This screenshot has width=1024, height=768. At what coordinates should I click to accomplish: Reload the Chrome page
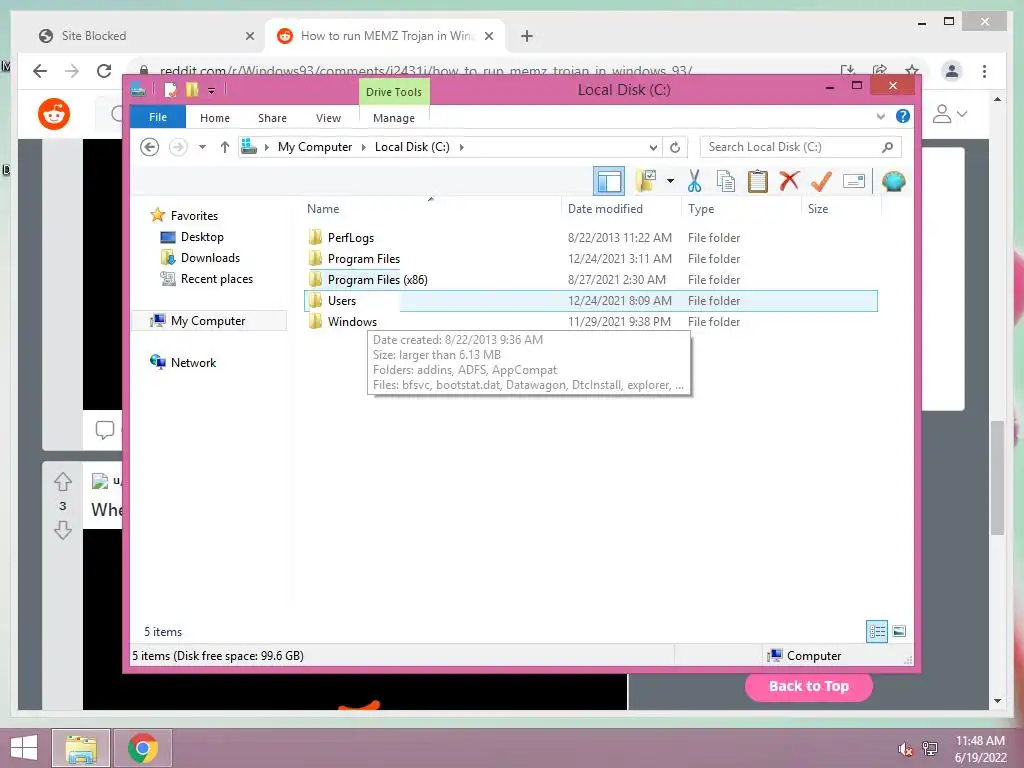pyautogui.click(x=104, y=71)
